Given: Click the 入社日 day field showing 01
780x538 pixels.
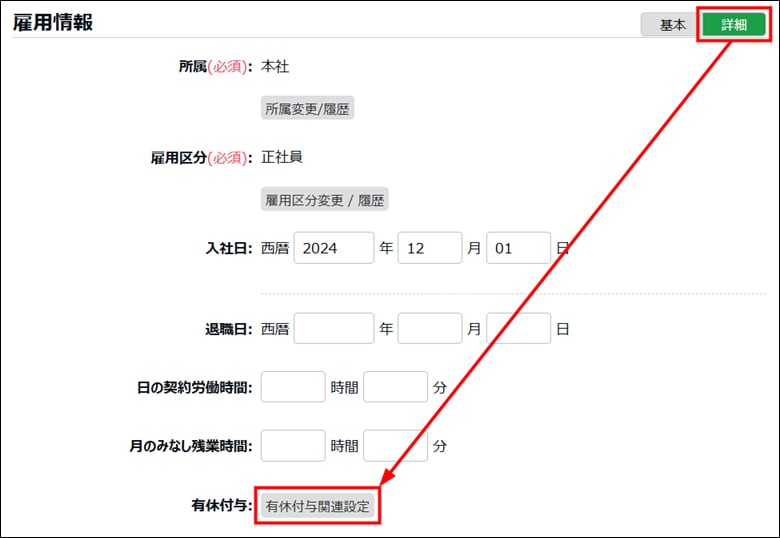Looking at the screenshot, I should 518,248.
